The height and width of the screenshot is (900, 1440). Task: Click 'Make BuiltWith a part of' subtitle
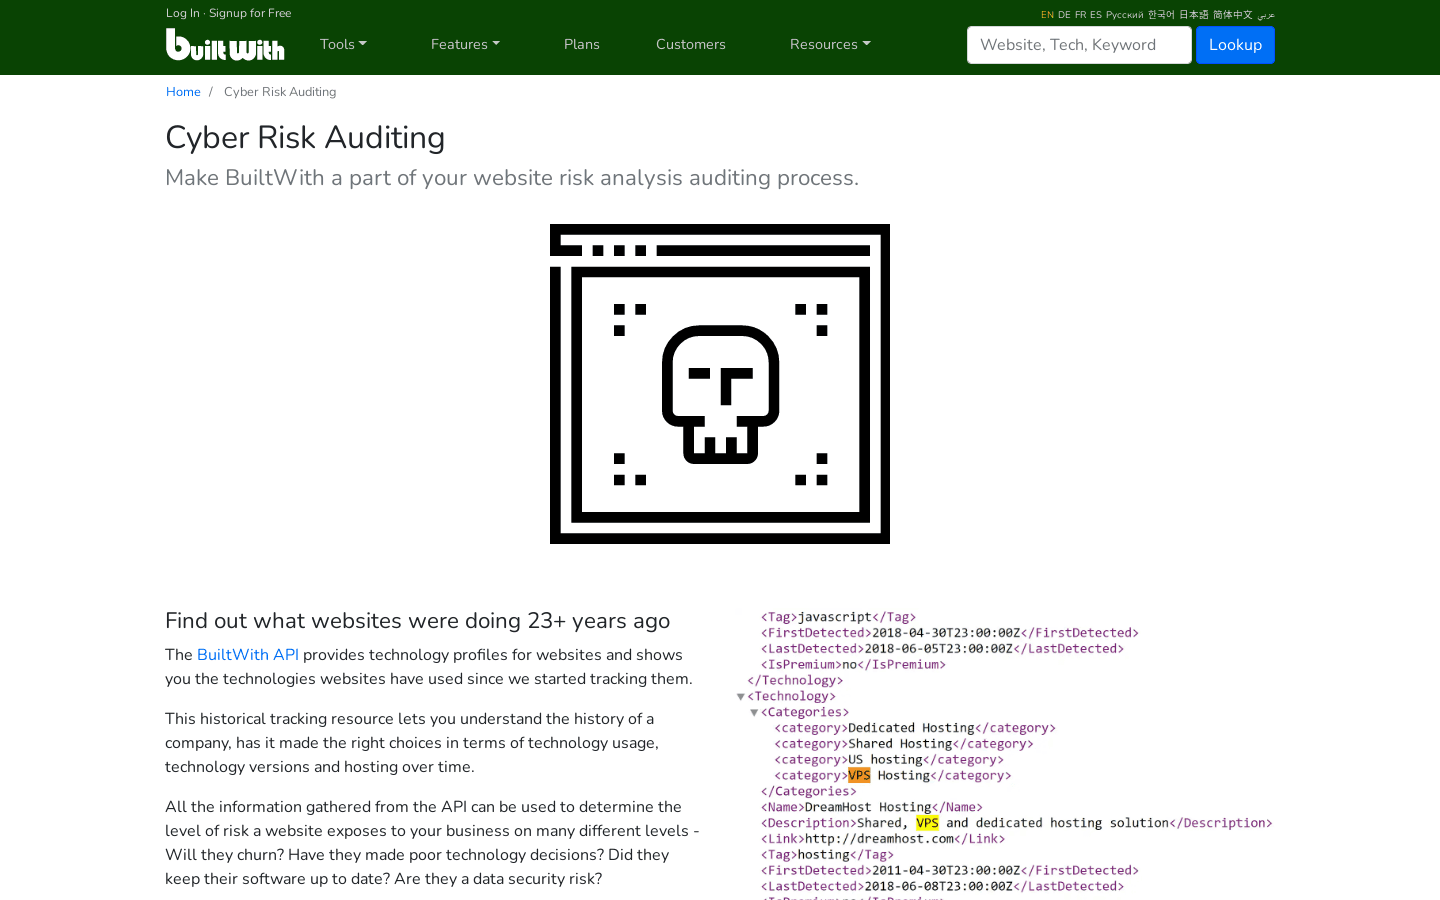[x=512, y=178]
